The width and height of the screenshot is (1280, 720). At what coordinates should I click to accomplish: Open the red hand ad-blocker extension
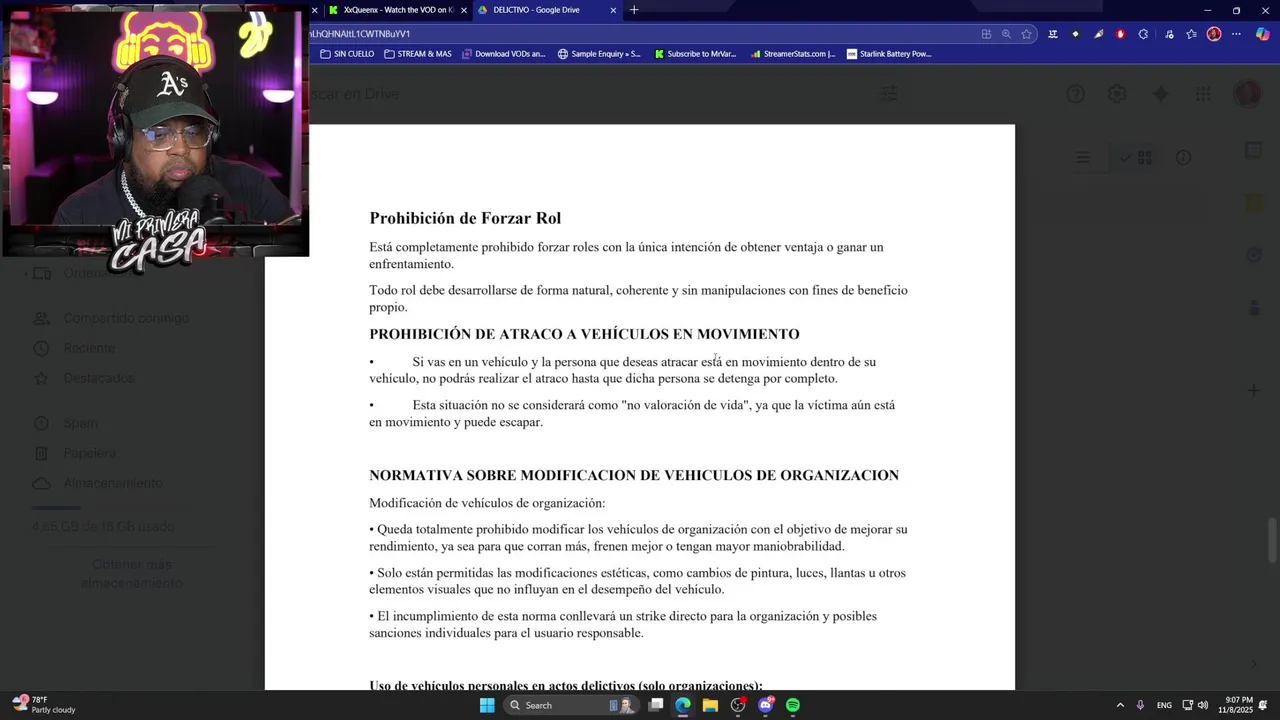tap(1120, 34)
